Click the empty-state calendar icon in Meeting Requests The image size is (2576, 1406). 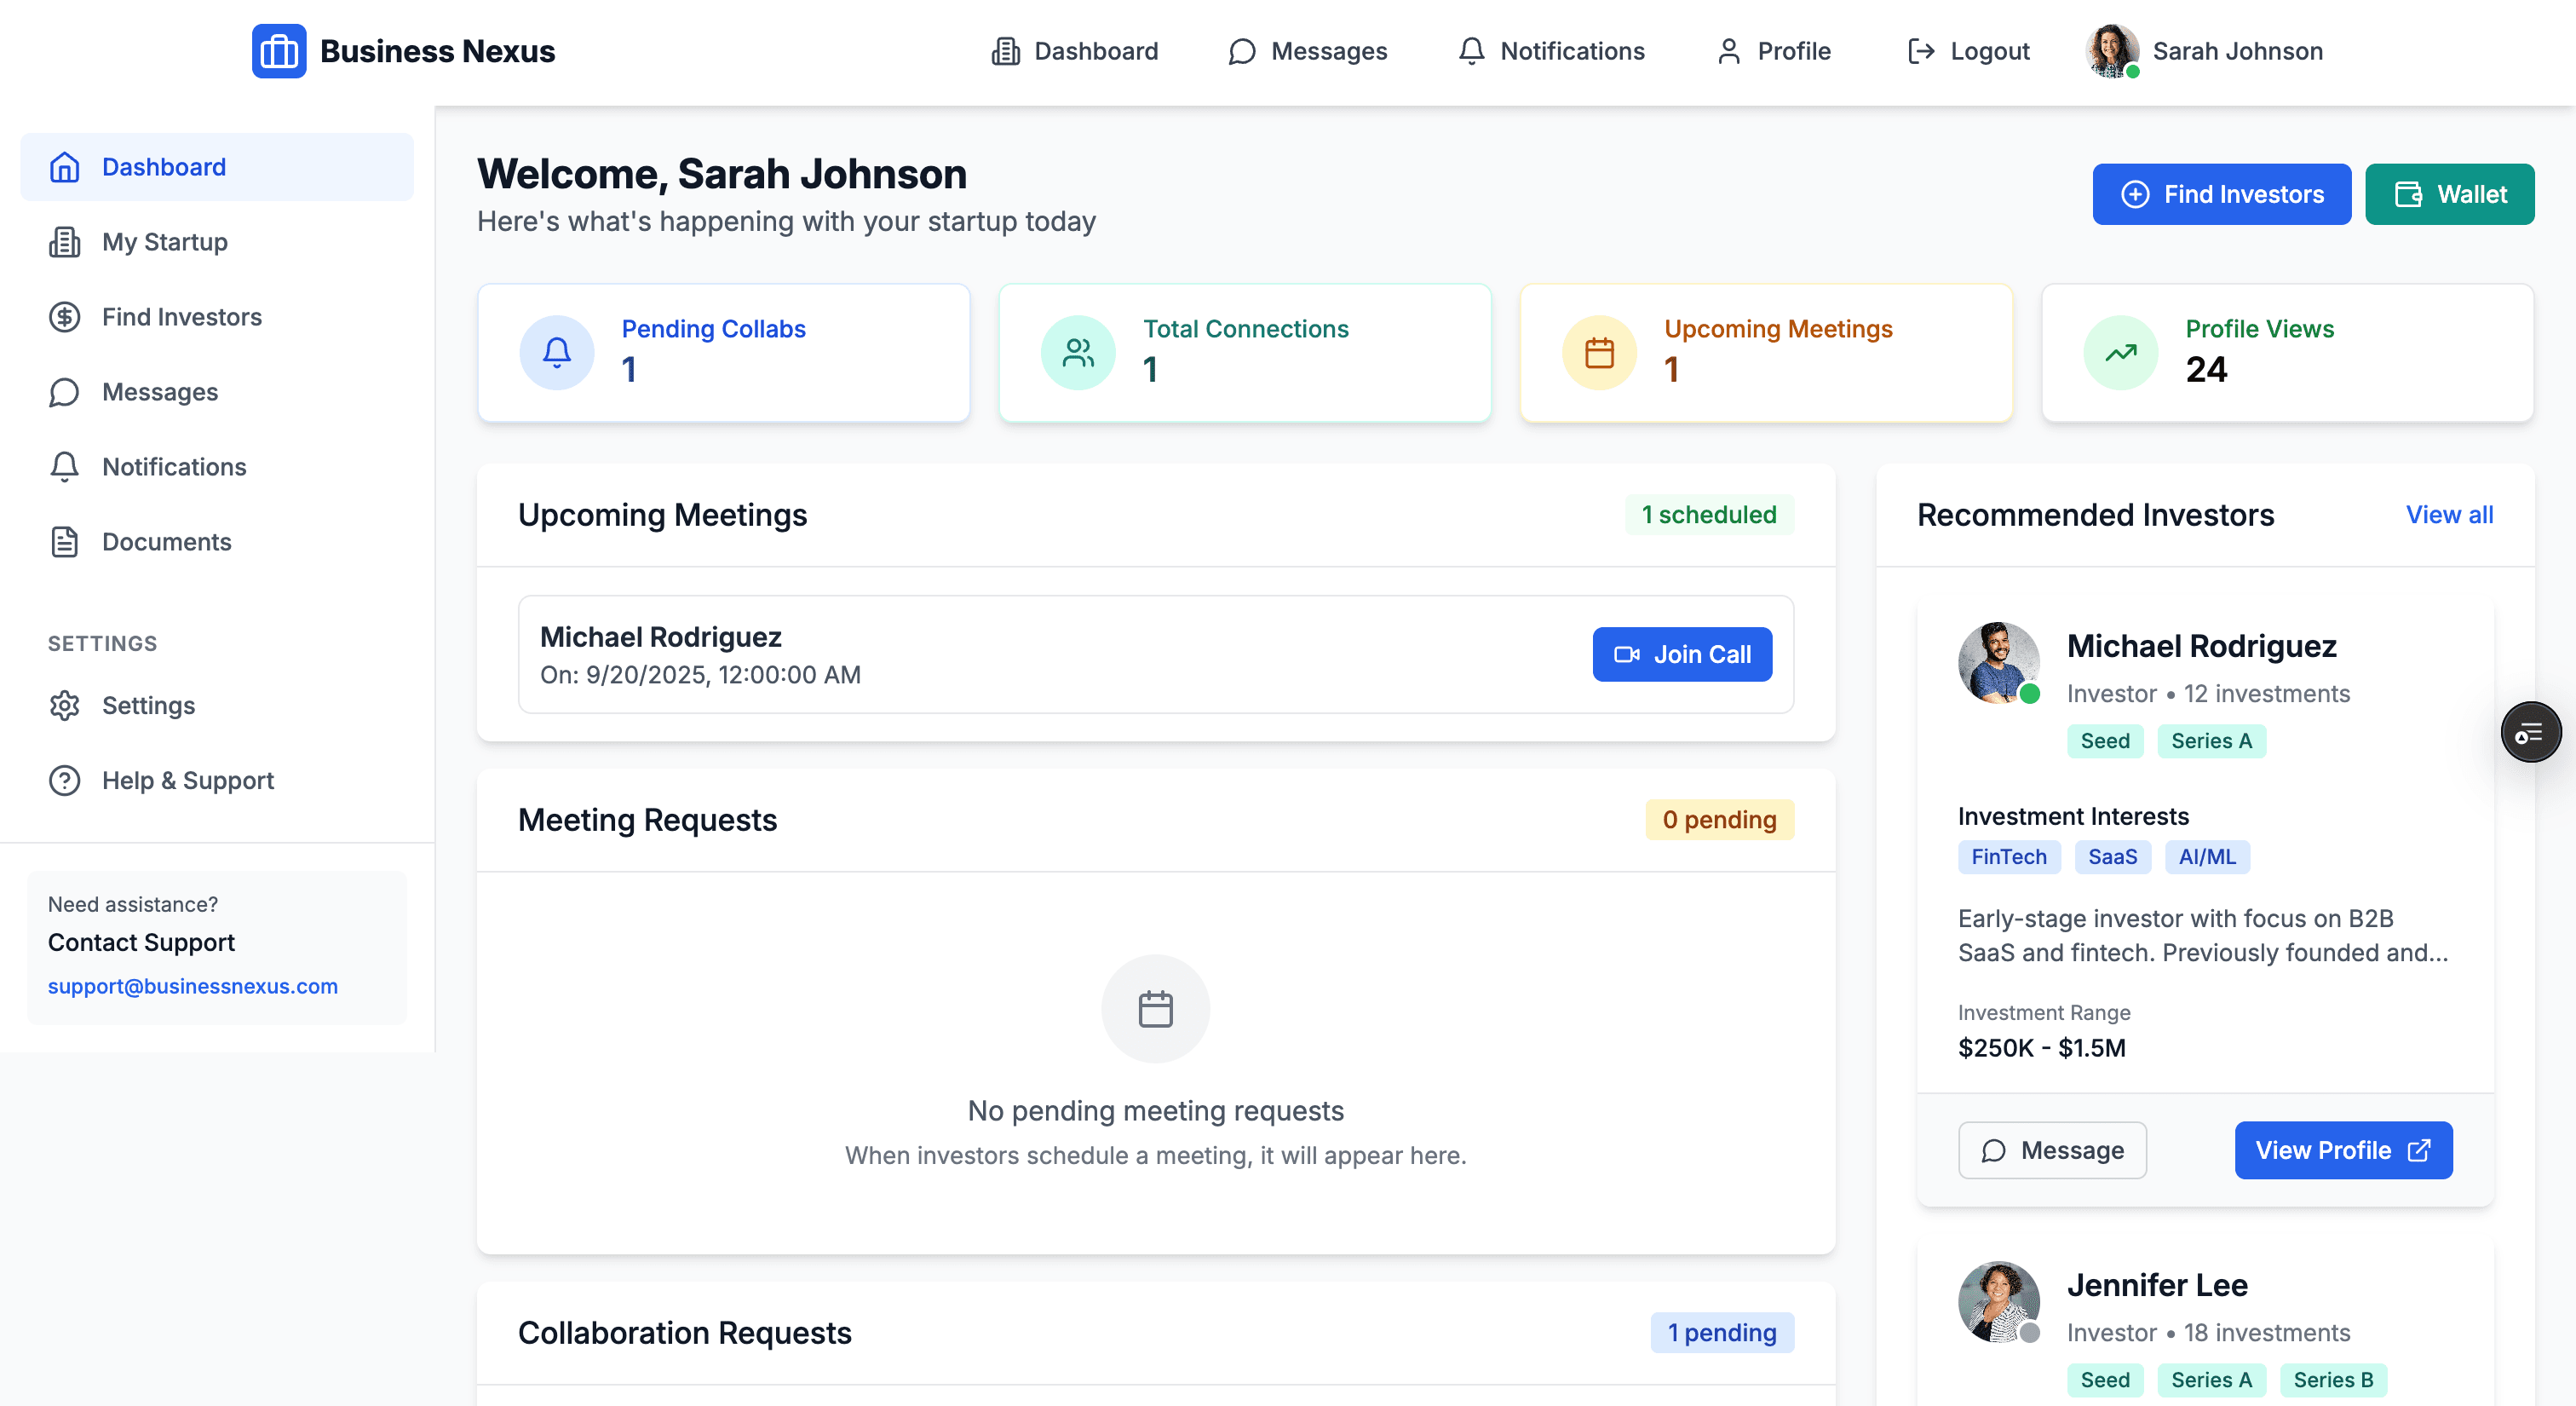1155,1008
